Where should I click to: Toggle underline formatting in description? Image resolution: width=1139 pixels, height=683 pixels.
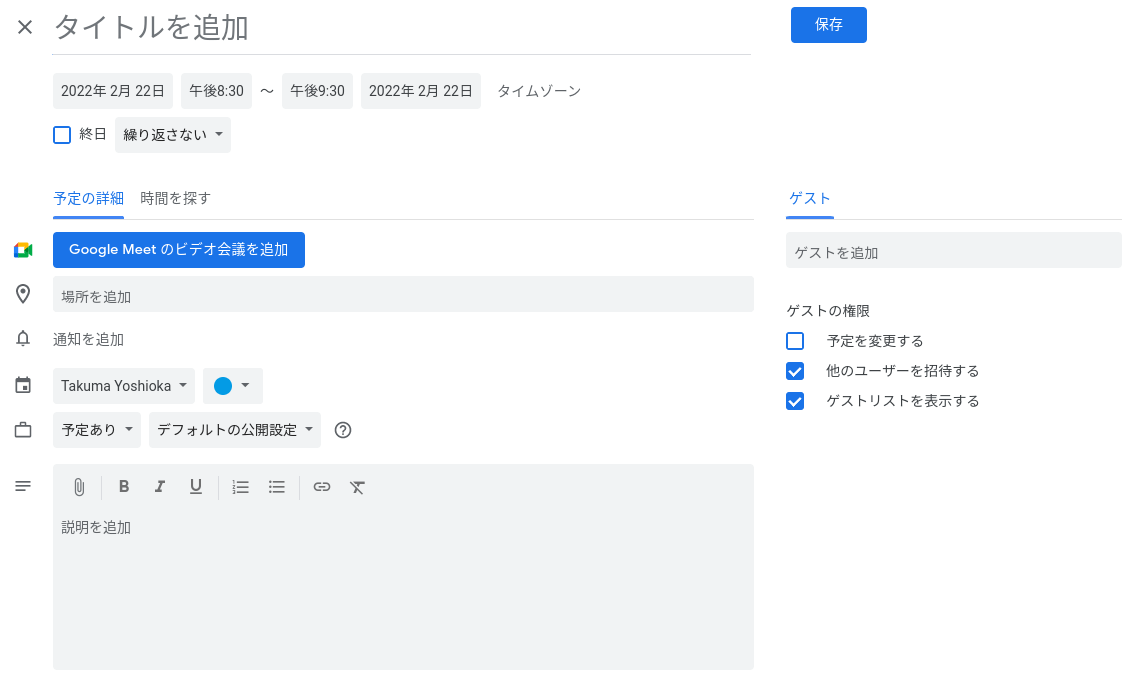(x=195, y=487)
